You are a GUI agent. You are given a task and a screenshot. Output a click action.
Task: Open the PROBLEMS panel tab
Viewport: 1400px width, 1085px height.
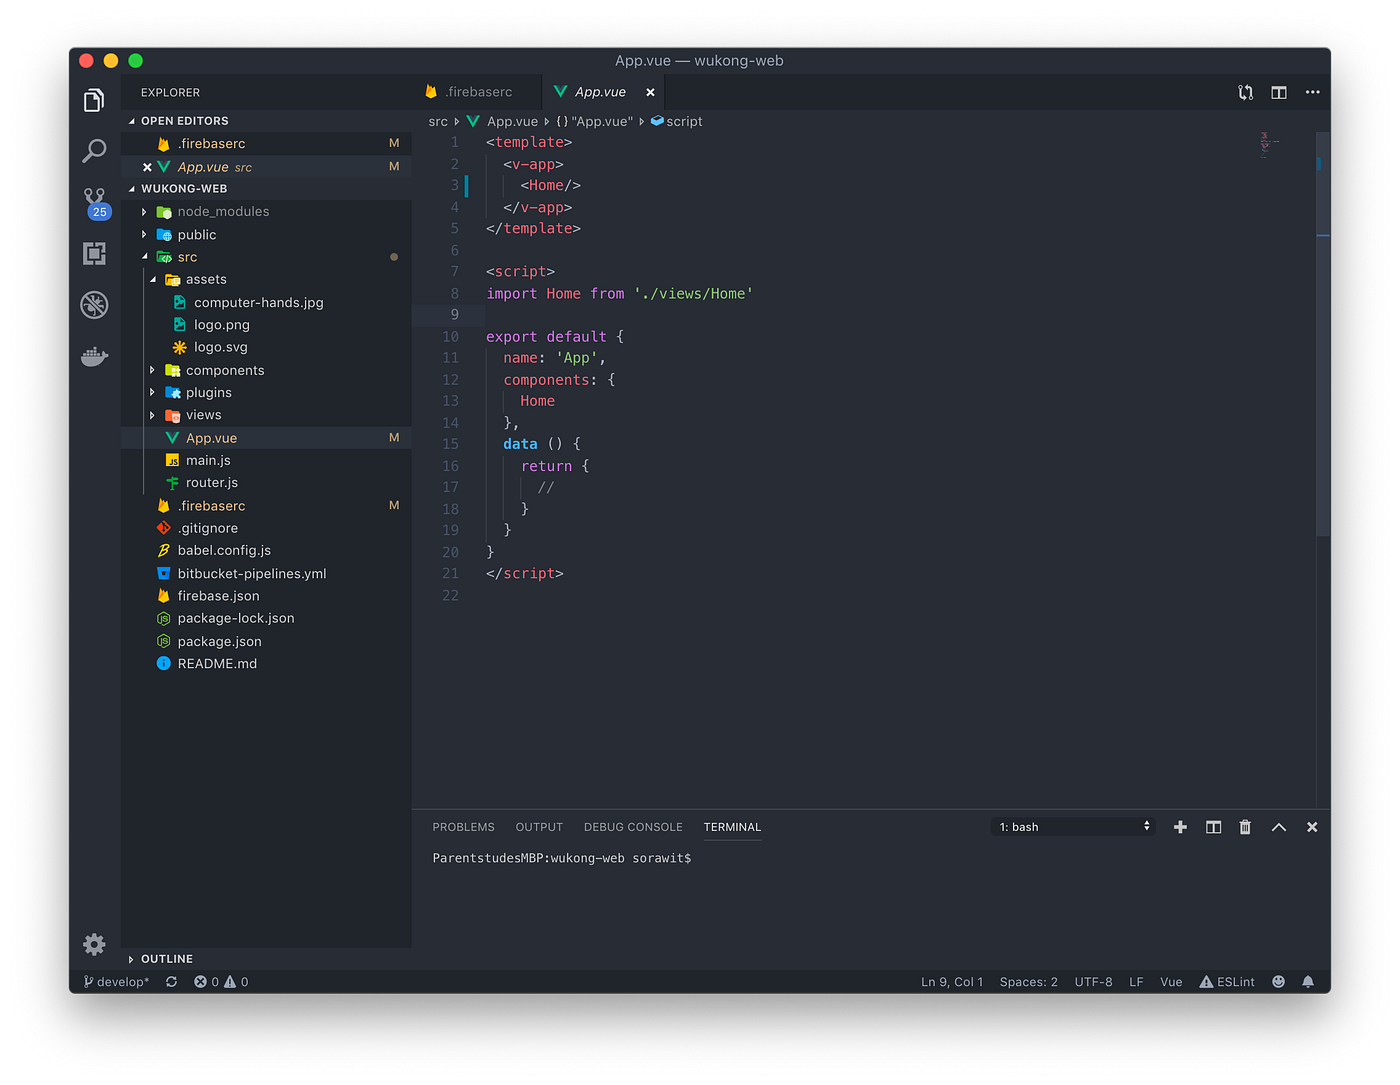click(463, 827)
